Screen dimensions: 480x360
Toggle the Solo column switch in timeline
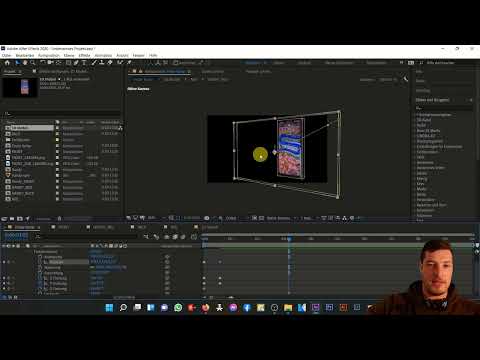(x=14, y=246)
